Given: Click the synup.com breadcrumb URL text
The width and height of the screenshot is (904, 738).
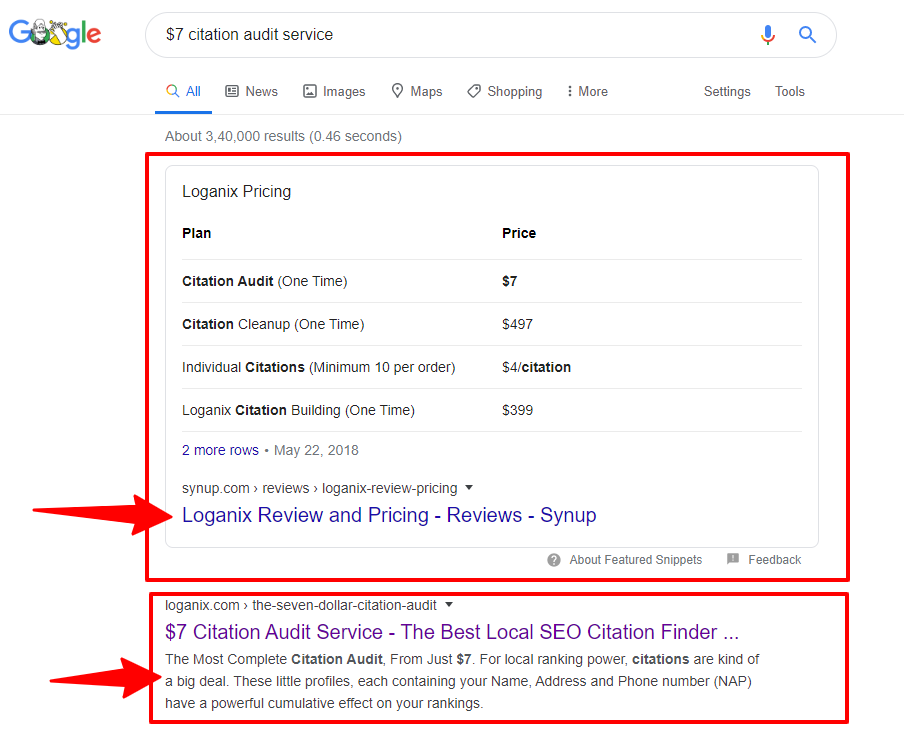Looking at the screenshot, I should pyautogui.click(x=320, y=488).
